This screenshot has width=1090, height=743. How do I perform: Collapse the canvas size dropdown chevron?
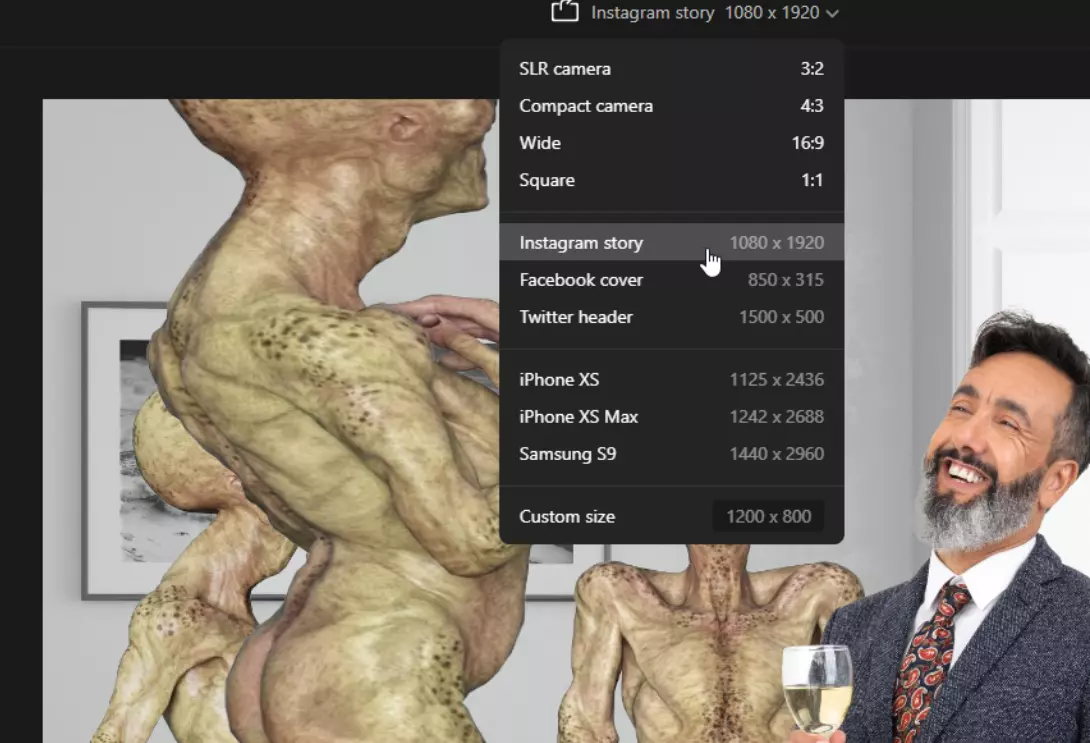tap(833, 13)
